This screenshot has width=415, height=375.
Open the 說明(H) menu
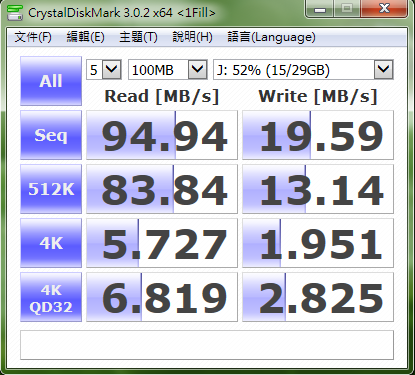tap(192, 37)
